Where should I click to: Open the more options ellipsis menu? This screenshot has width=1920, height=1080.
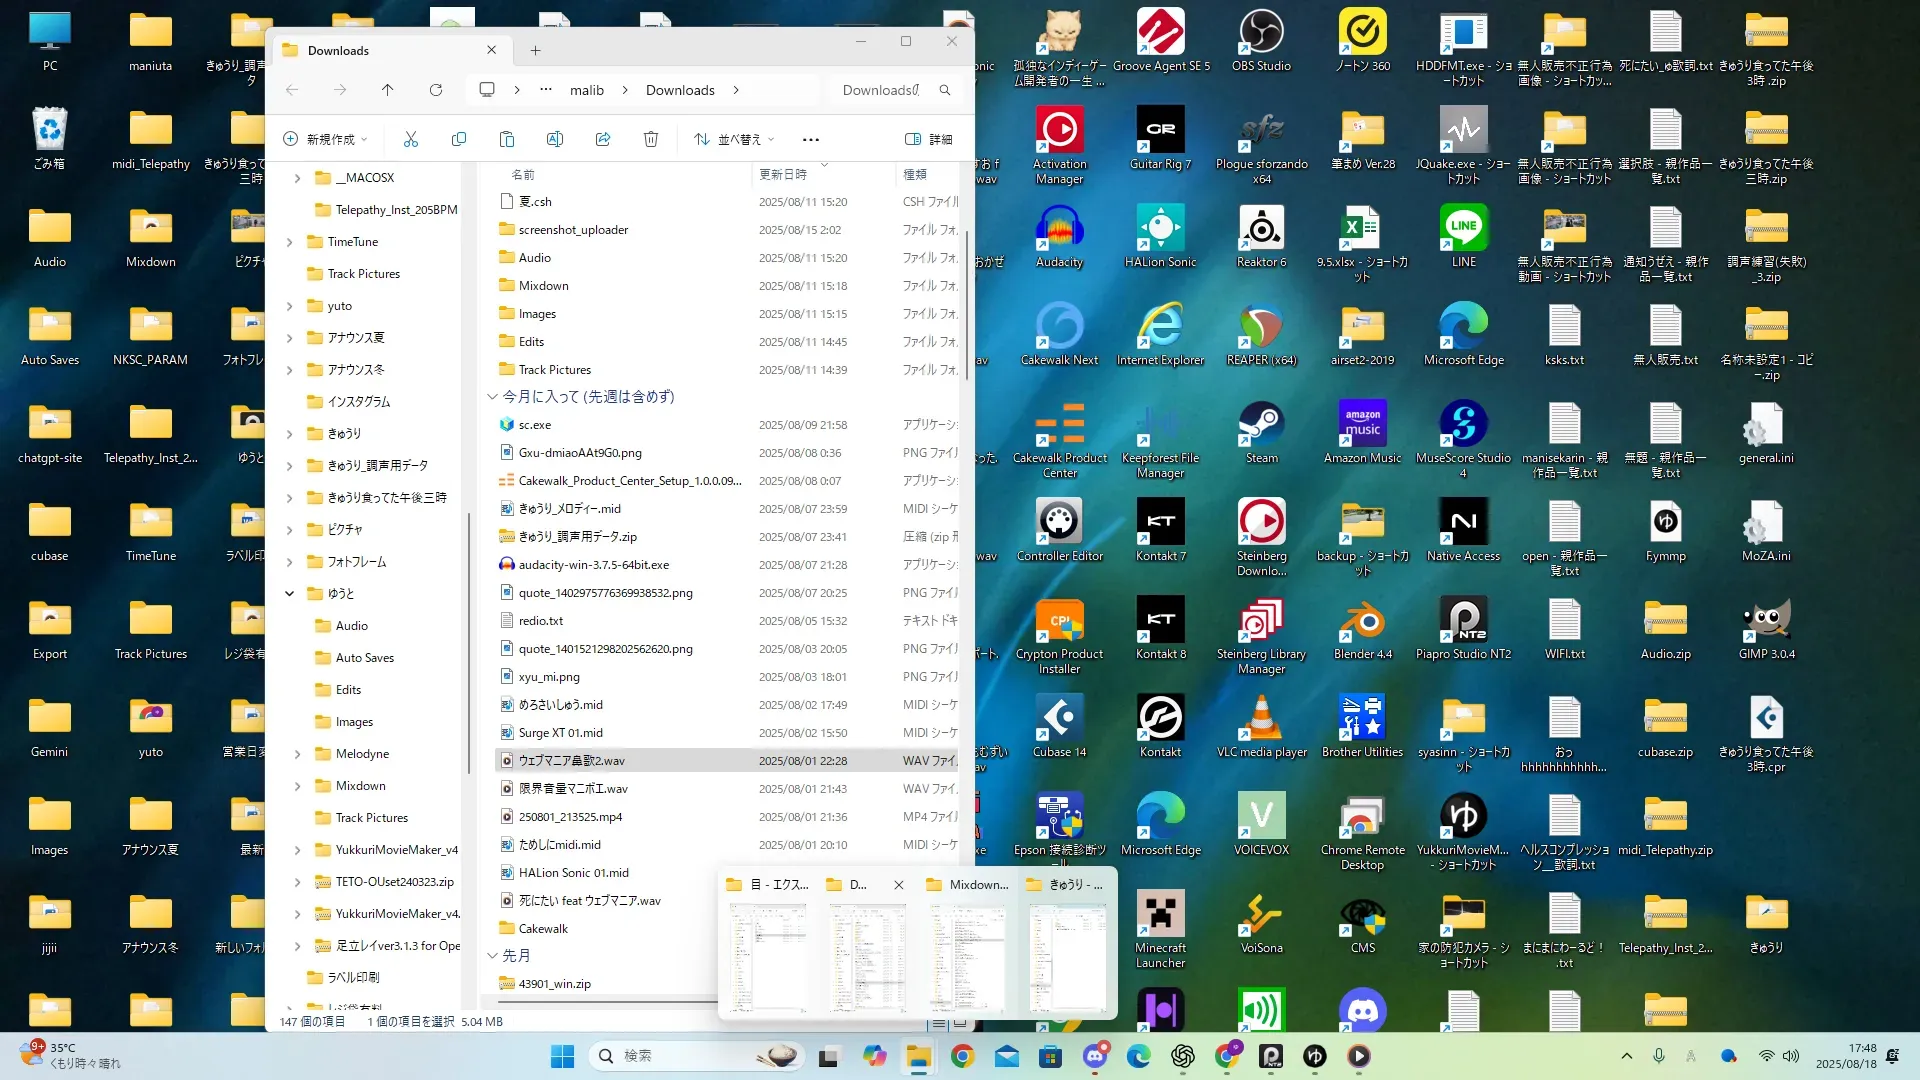pyautogui.click(x=811, y=139)
